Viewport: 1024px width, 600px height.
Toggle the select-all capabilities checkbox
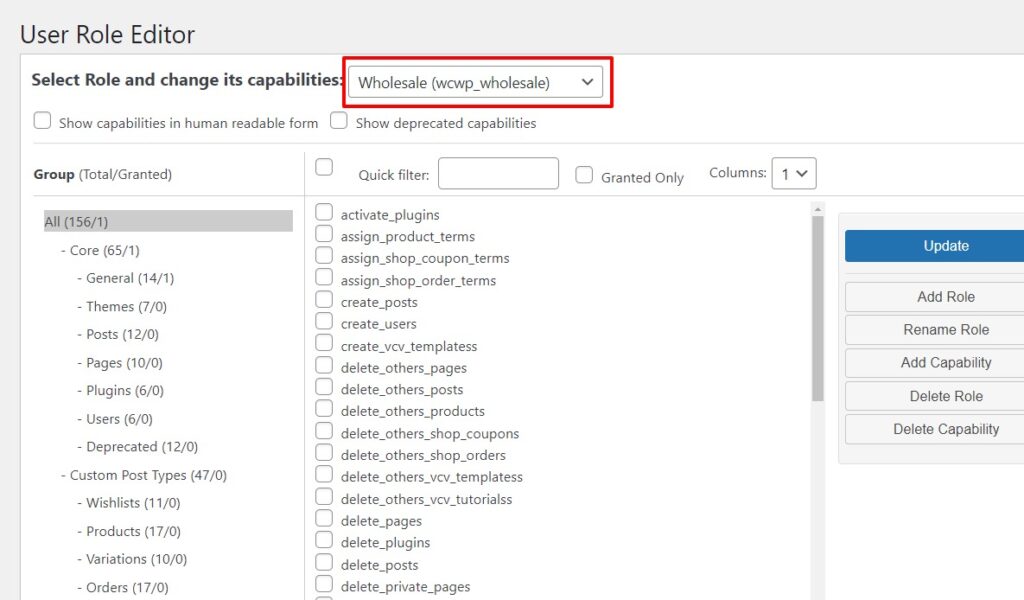coord(324,169)
